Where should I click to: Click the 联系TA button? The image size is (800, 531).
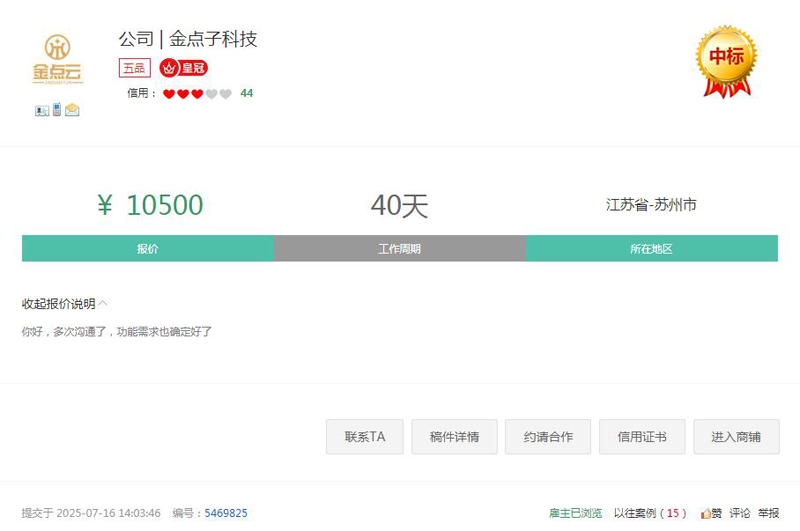[365, 437]
